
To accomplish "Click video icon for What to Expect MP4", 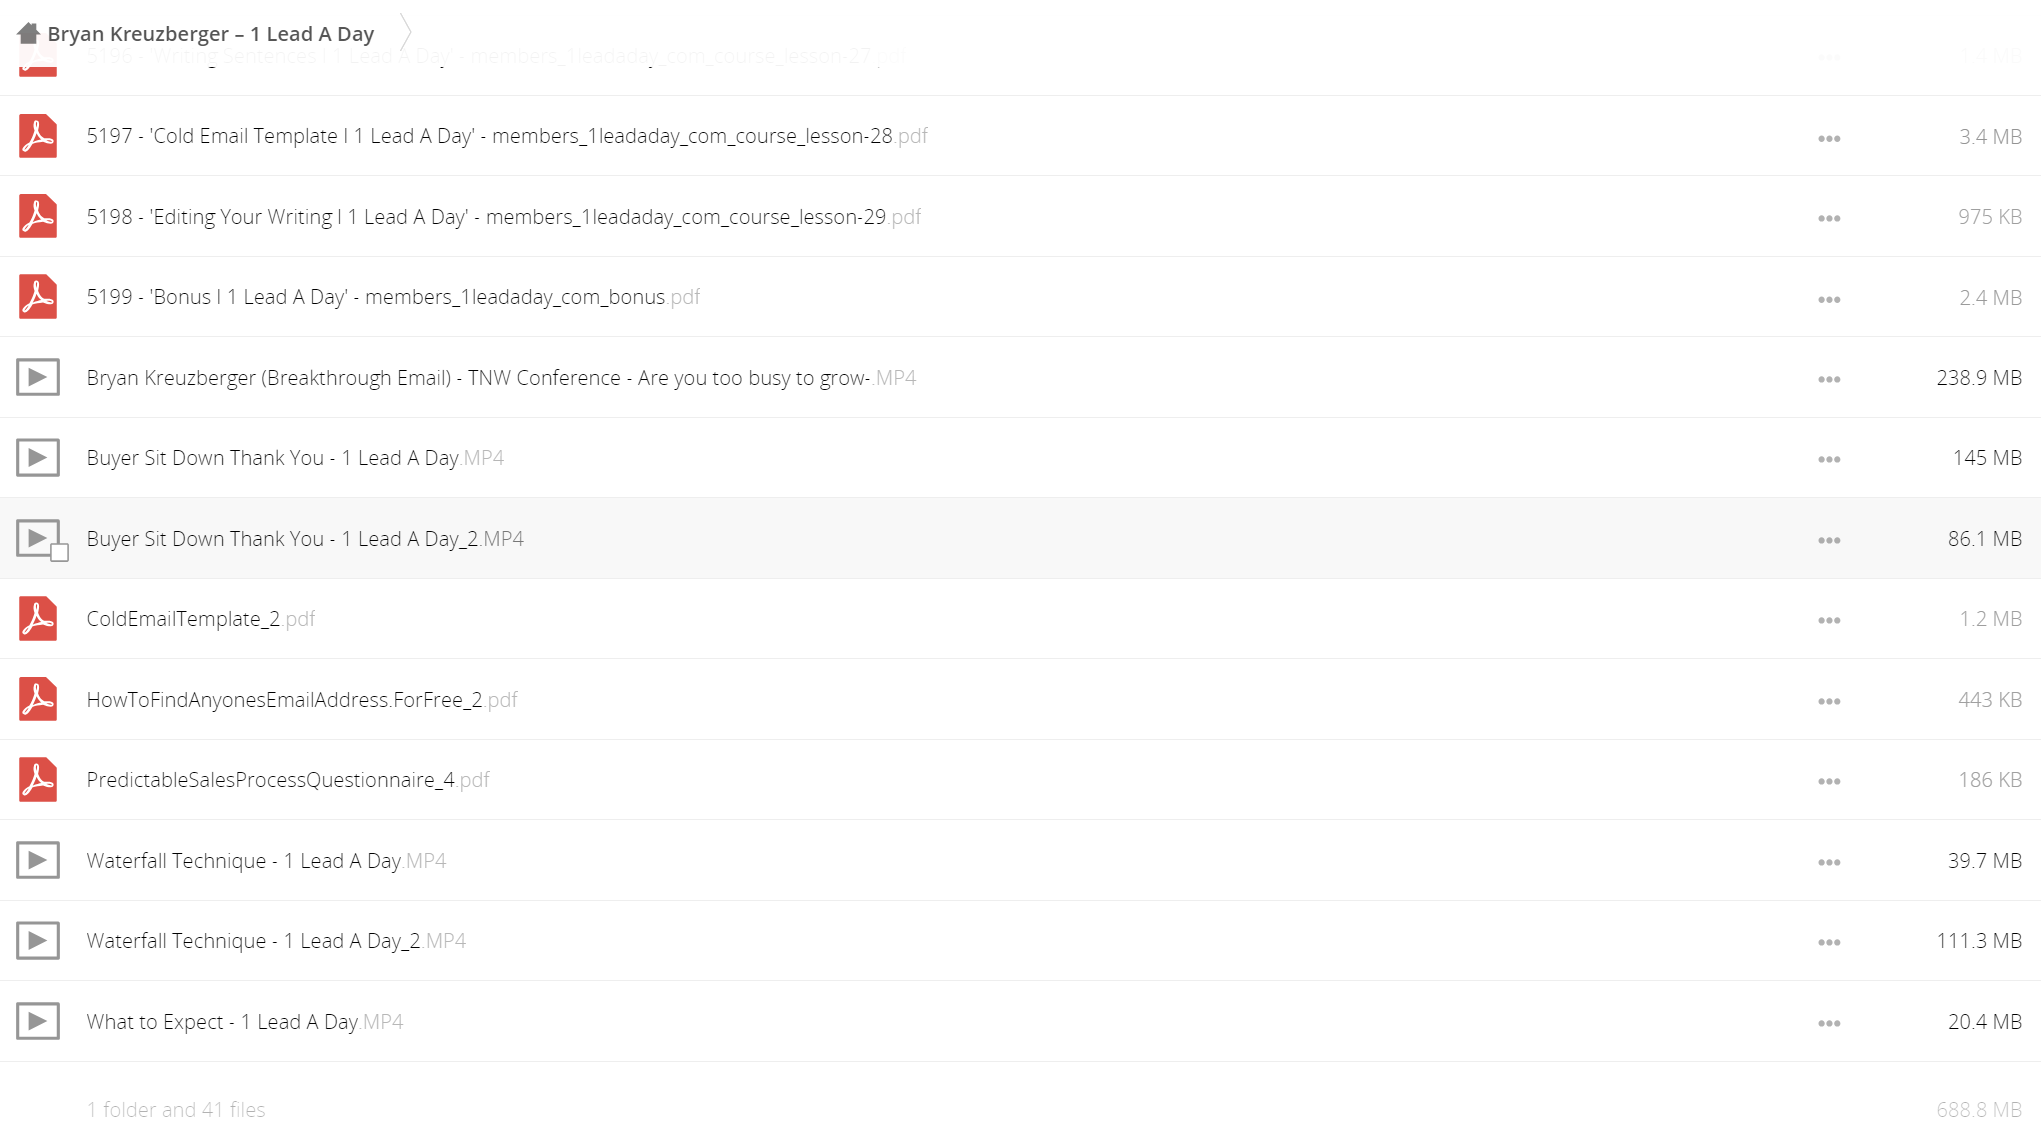I will point(38,1021).
